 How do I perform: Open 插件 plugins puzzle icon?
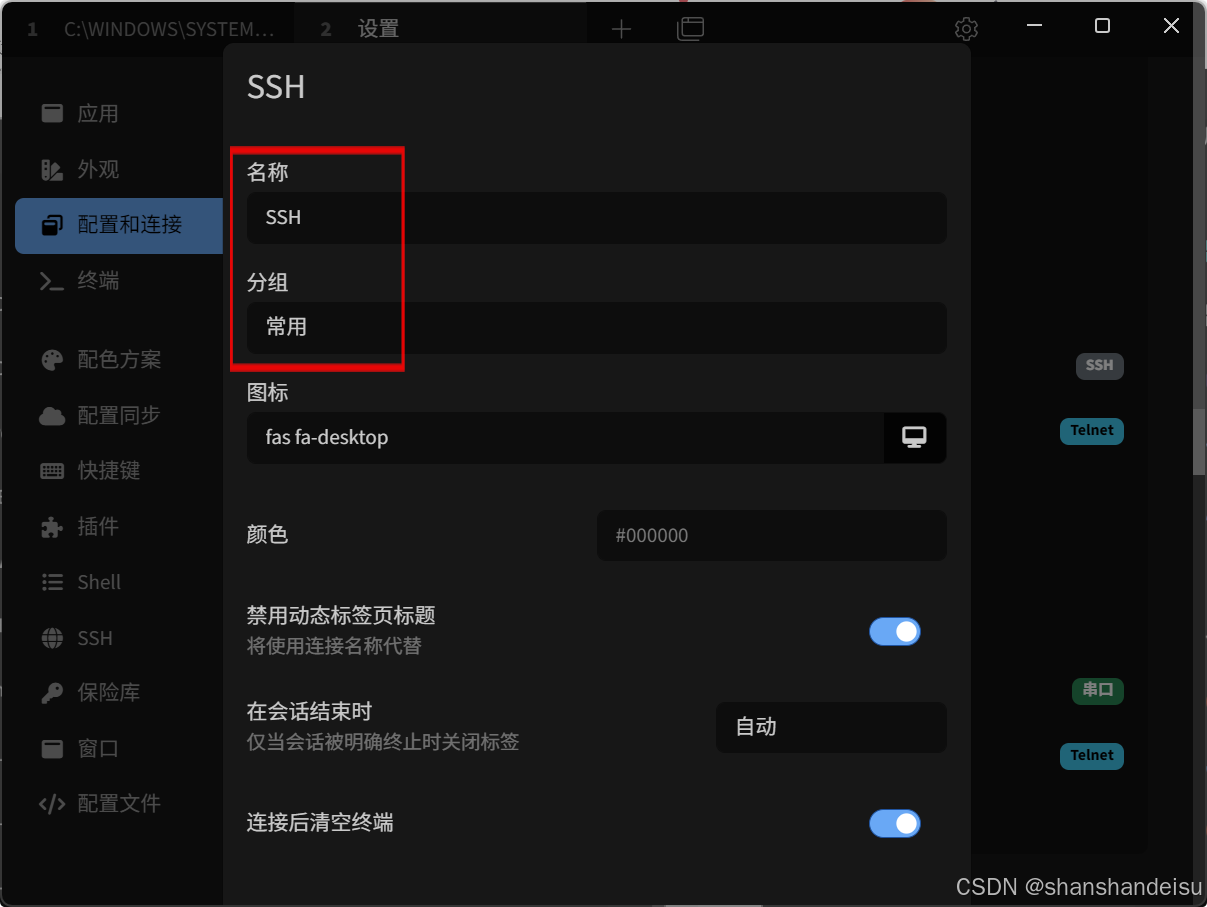[x=80, y=526]
